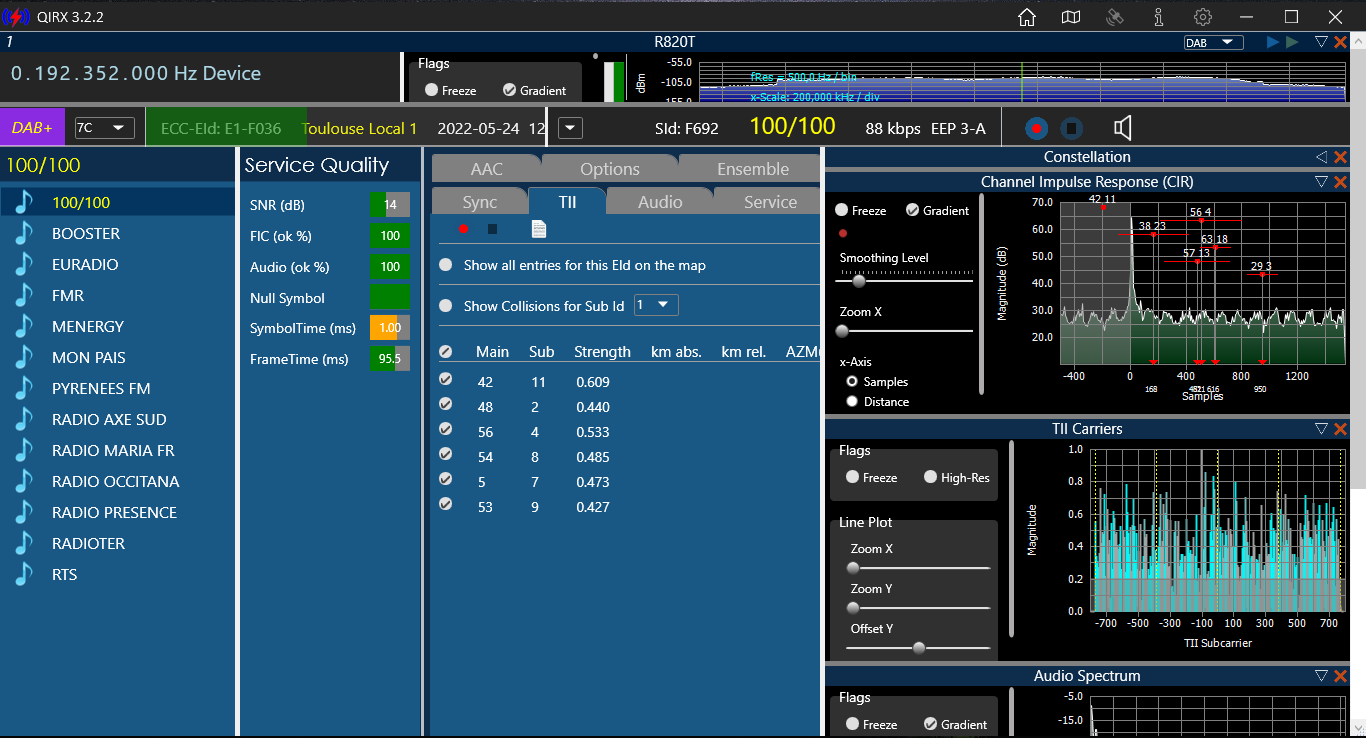
Task: Stop TII recording with the dark square
Action: pos(492,229)
